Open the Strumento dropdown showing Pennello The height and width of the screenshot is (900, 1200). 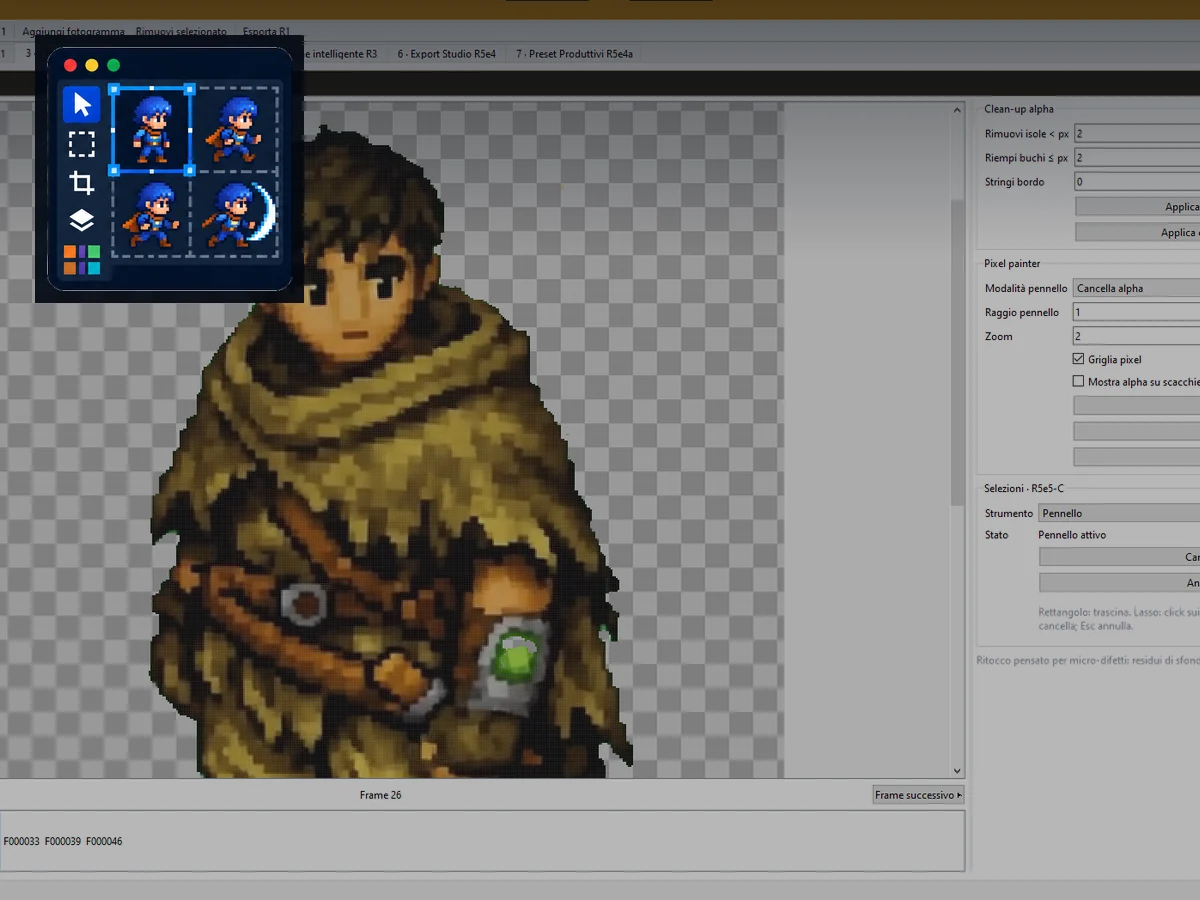coord(1119,513)
